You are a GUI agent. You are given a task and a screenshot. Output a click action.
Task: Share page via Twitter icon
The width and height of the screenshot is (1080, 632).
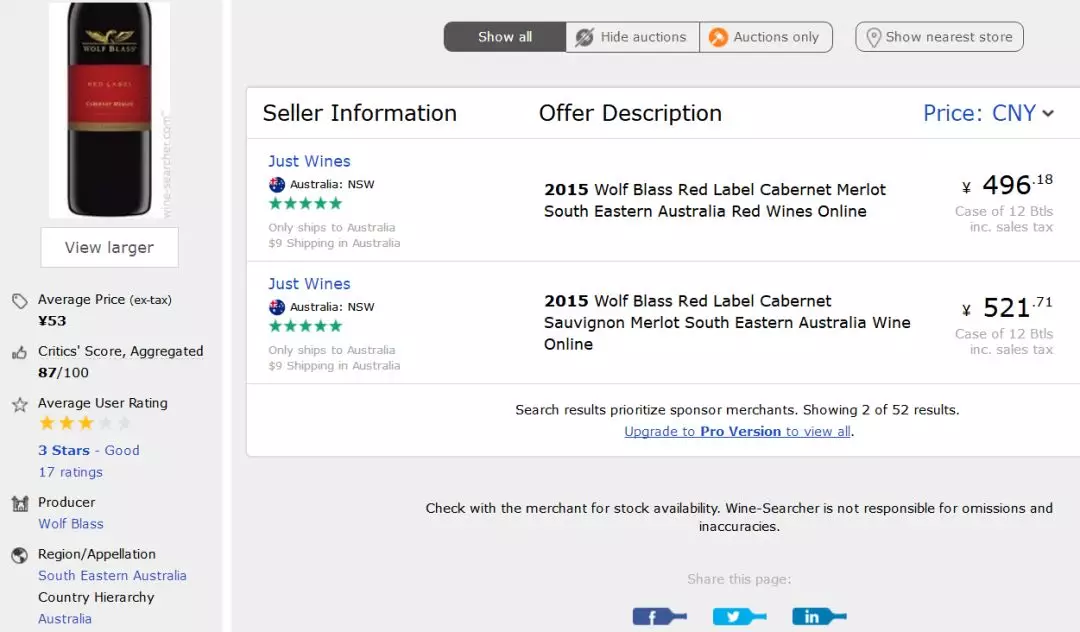[739, 616]
